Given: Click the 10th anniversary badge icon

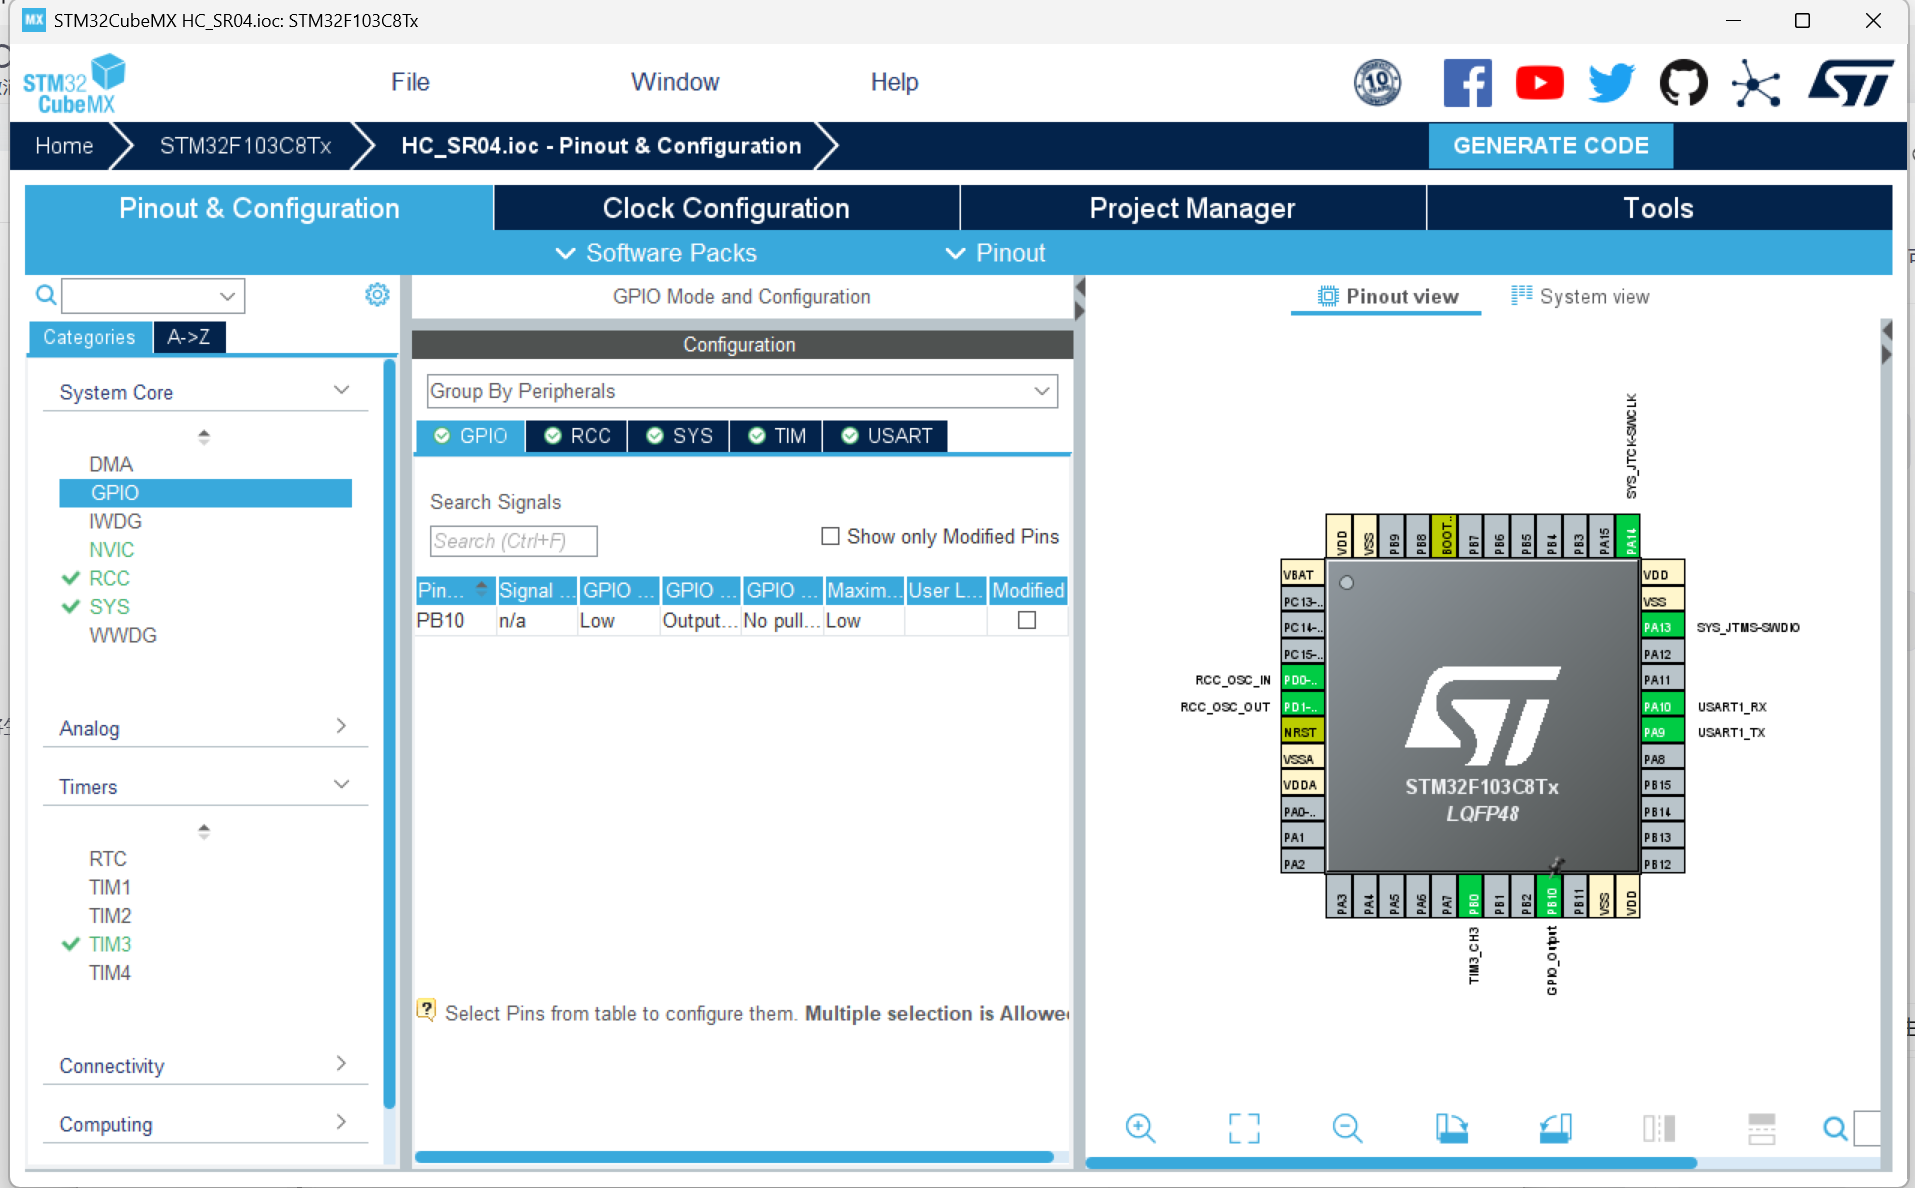Looking at the screenshot, I should pyautogui.click(x=1377, y=83).
